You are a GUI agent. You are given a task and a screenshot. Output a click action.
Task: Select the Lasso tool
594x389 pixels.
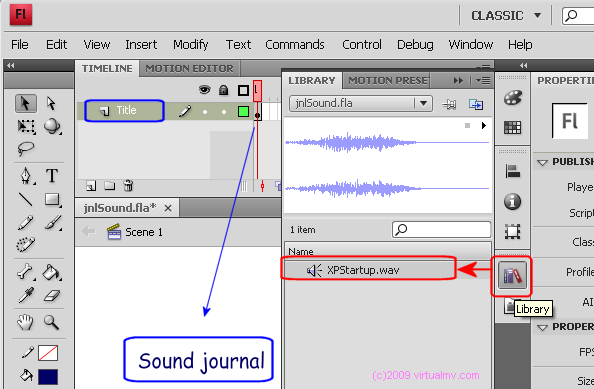pyautogui.click(x=25, y=149)
